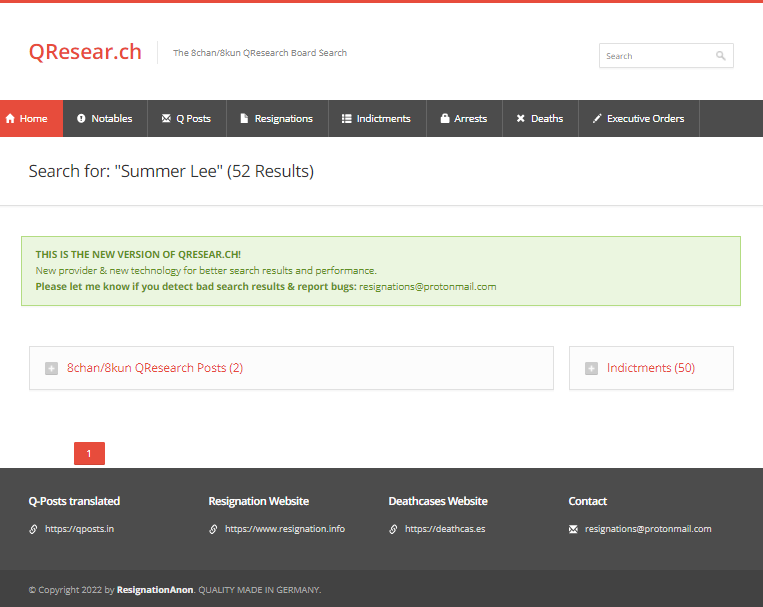Click 'THIS IS THE NEW VERSION' notice heading
The image size is (763, 607).
(x=138, y=255)
